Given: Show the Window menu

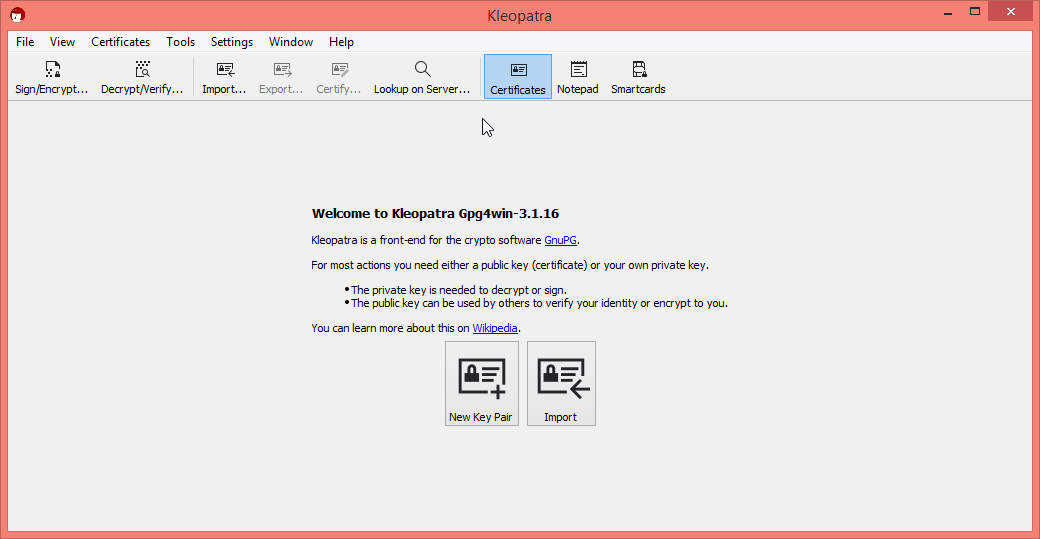Looking at the screenshot, I should (291, 42).
